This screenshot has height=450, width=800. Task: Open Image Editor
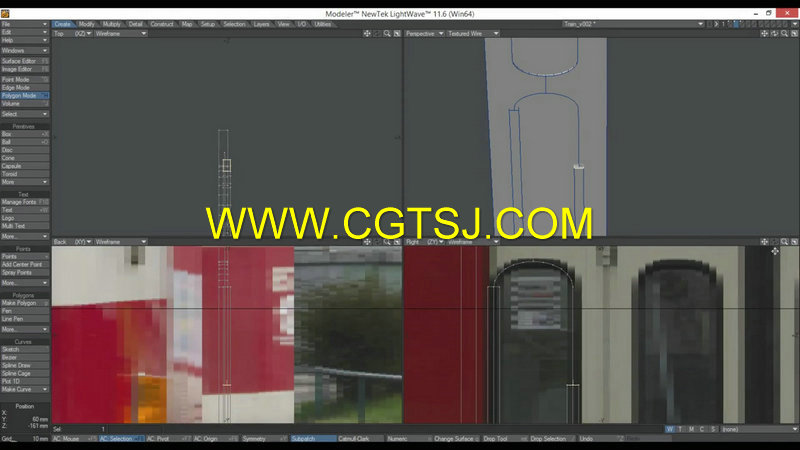(x=24, y=69)
